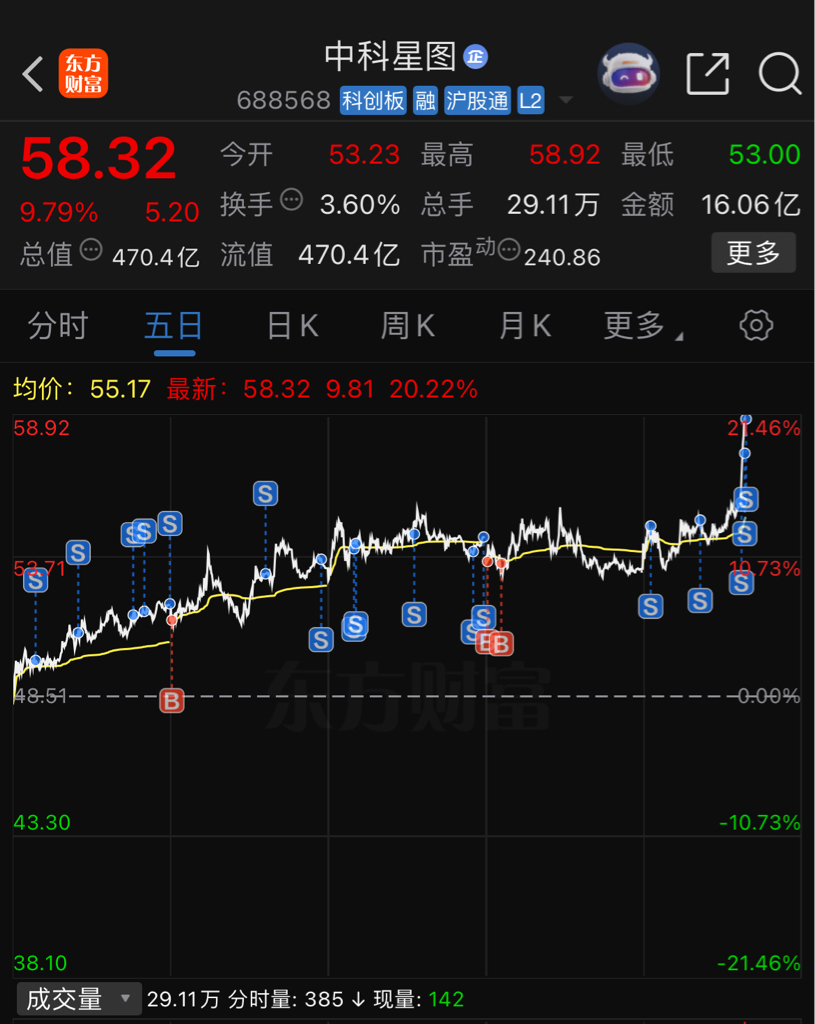This screenshot has width=815, height=1024.
Task: Open the 成交量 indicator dropdown
Action: point(79,999)
